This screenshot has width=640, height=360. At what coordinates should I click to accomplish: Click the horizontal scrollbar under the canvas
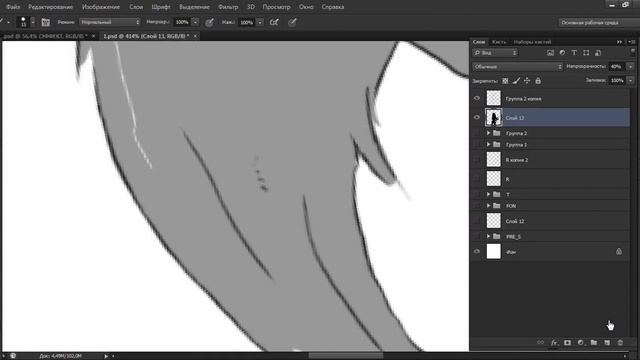pos(345,356)
